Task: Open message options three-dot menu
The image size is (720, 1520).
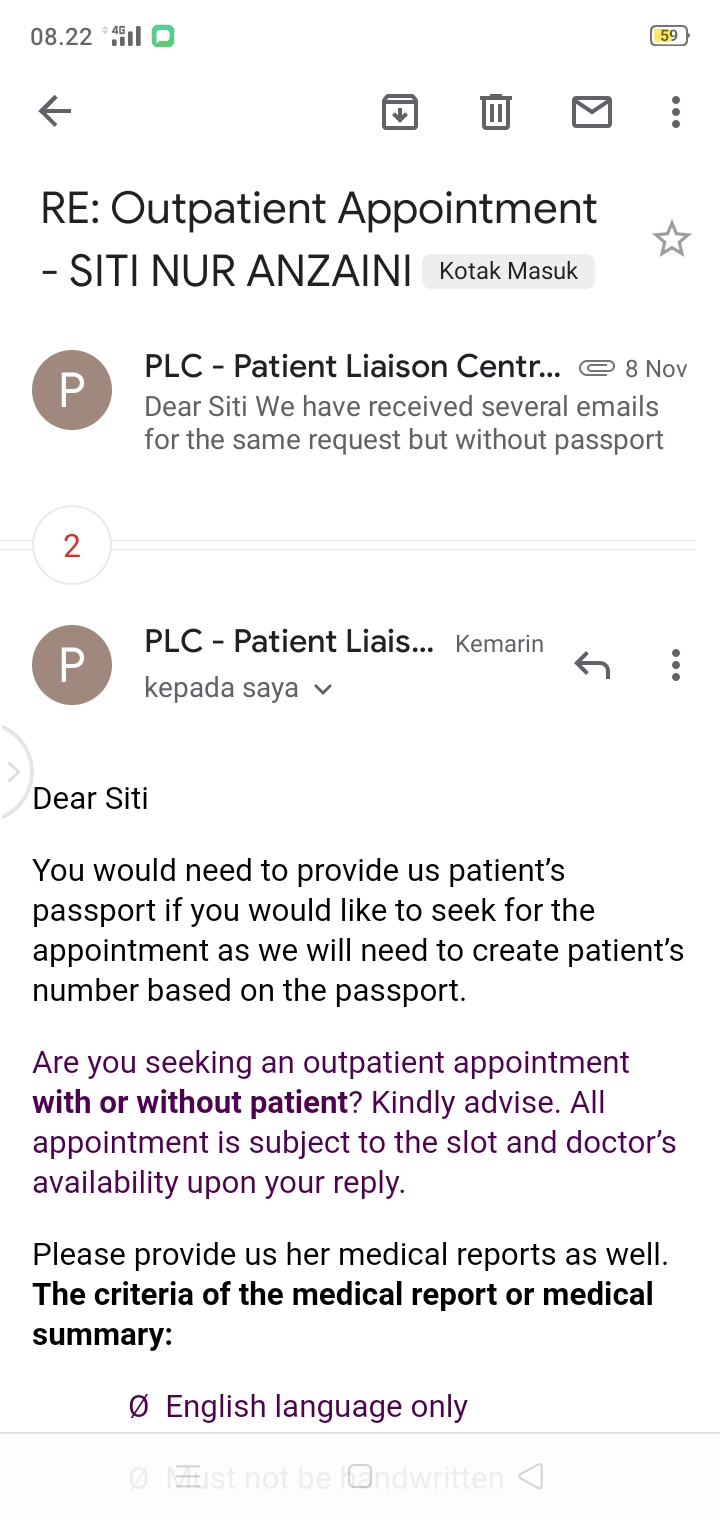Action: click(676, 664)
